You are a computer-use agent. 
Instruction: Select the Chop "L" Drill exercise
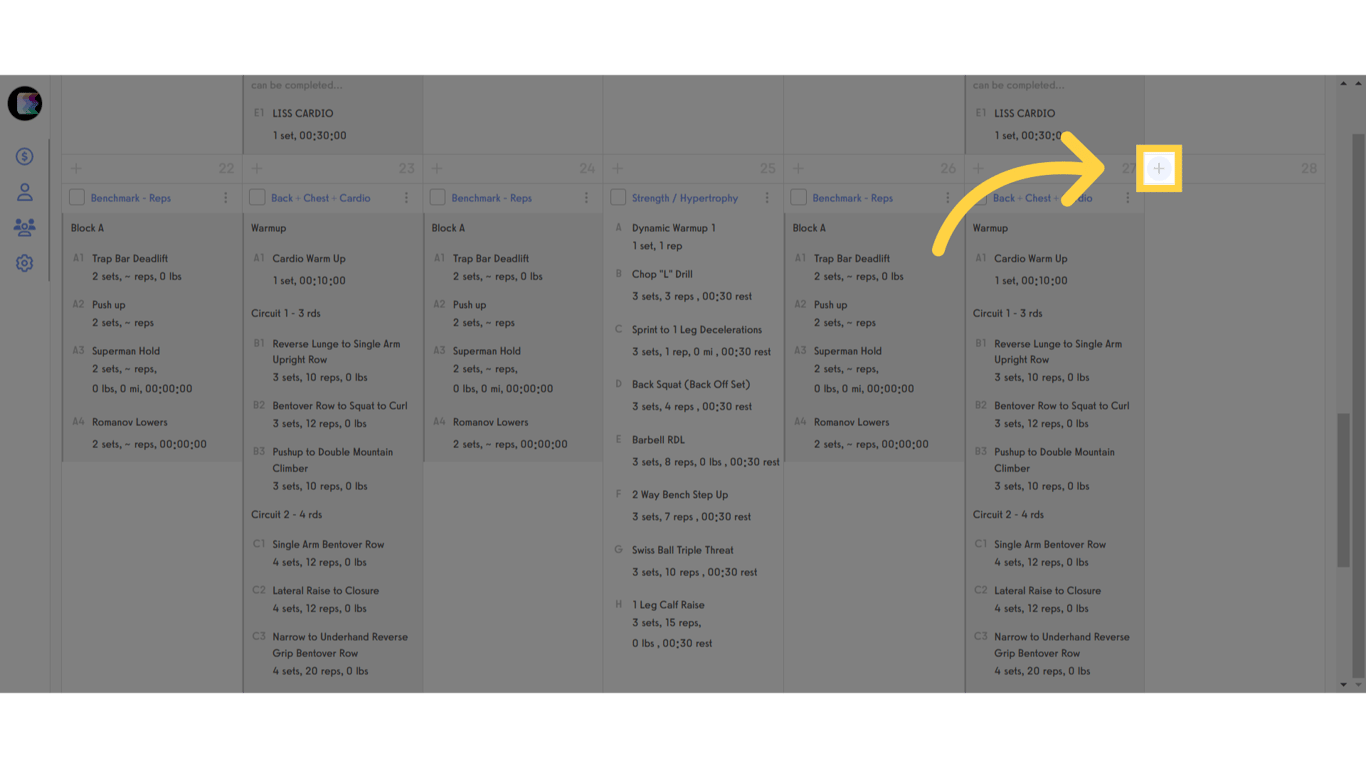tap(662, 274)
